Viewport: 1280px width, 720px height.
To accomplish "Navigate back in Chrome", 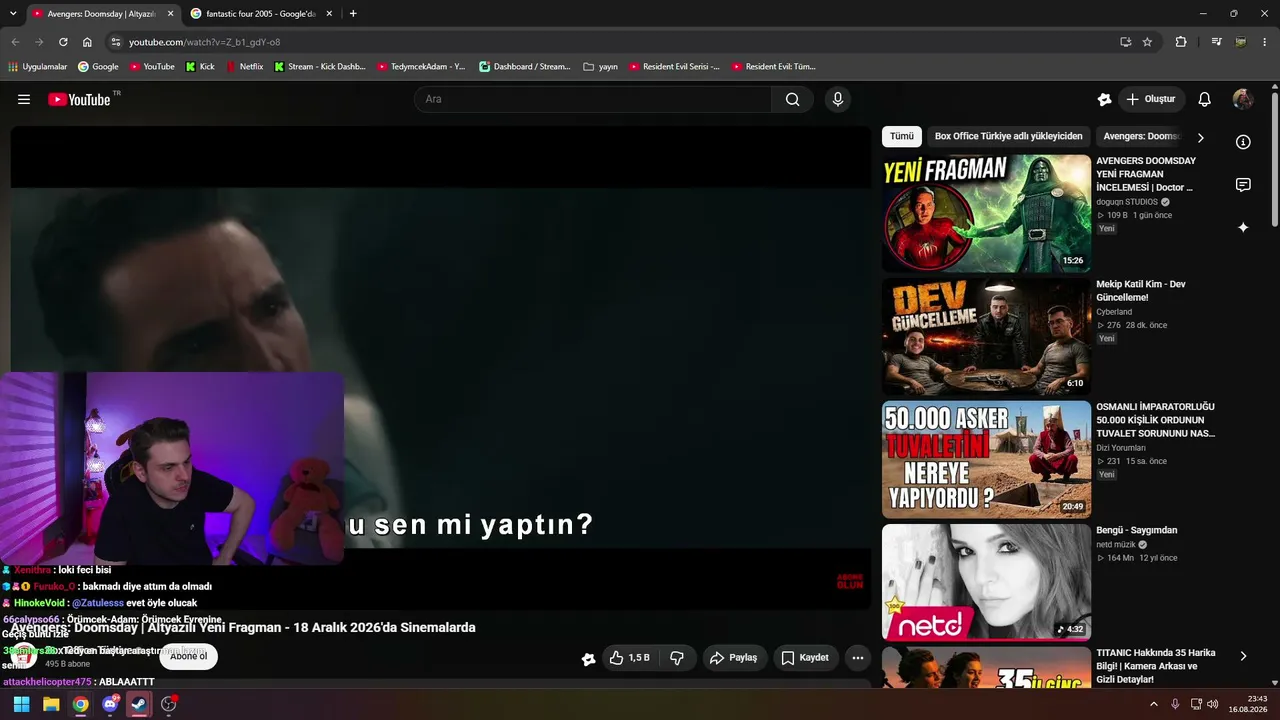I will [15, 42].
